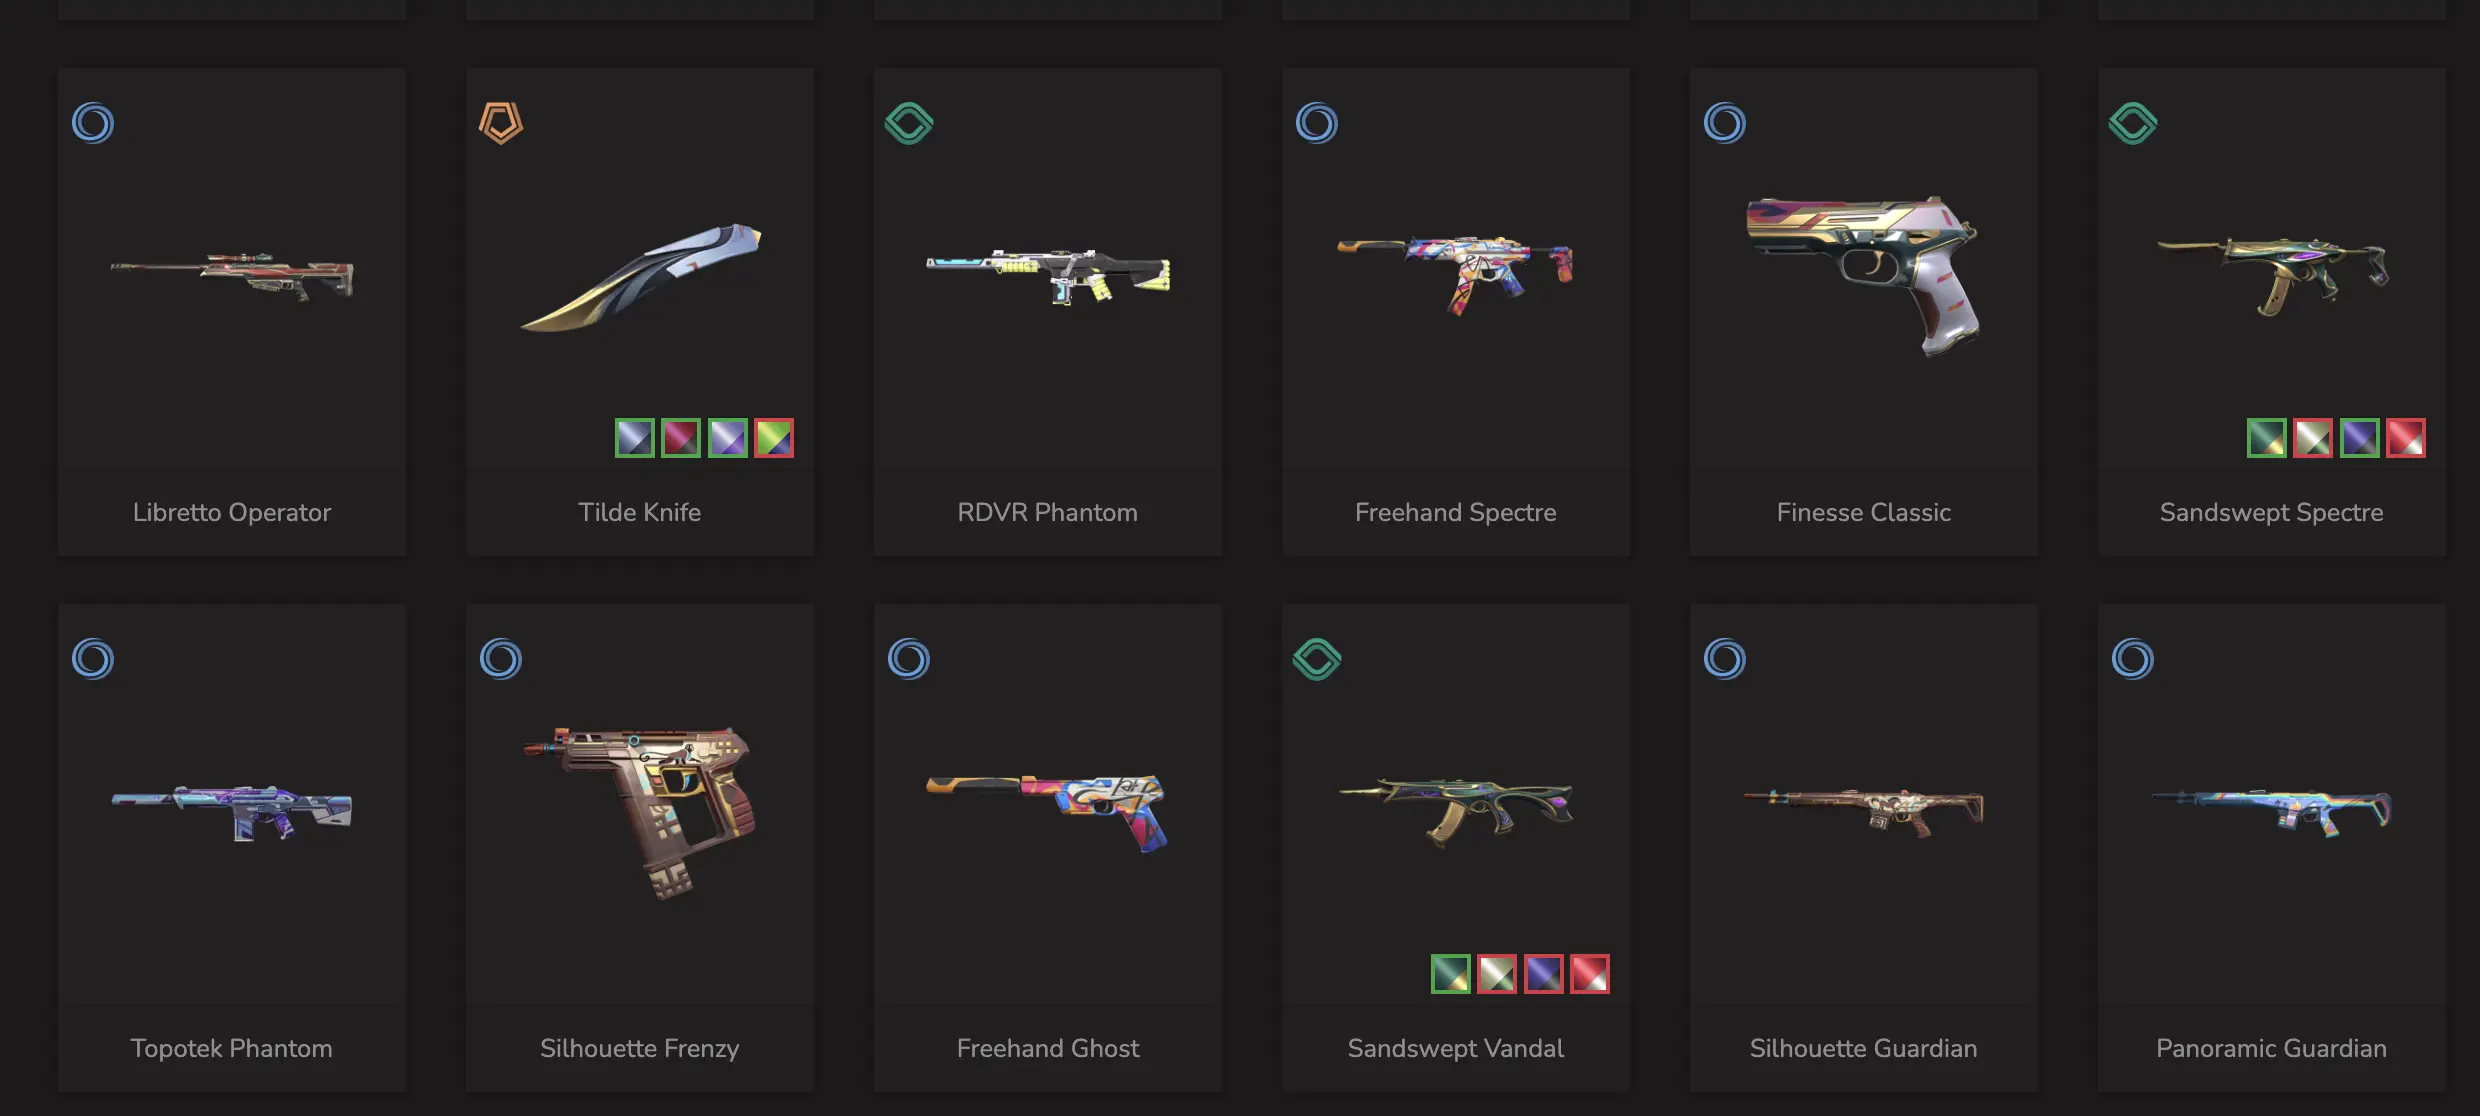Click the tier icon on Libretto Operator card
Image resolution: width=2480 pixels, height=1116 pixels.
tap(93, 124)
